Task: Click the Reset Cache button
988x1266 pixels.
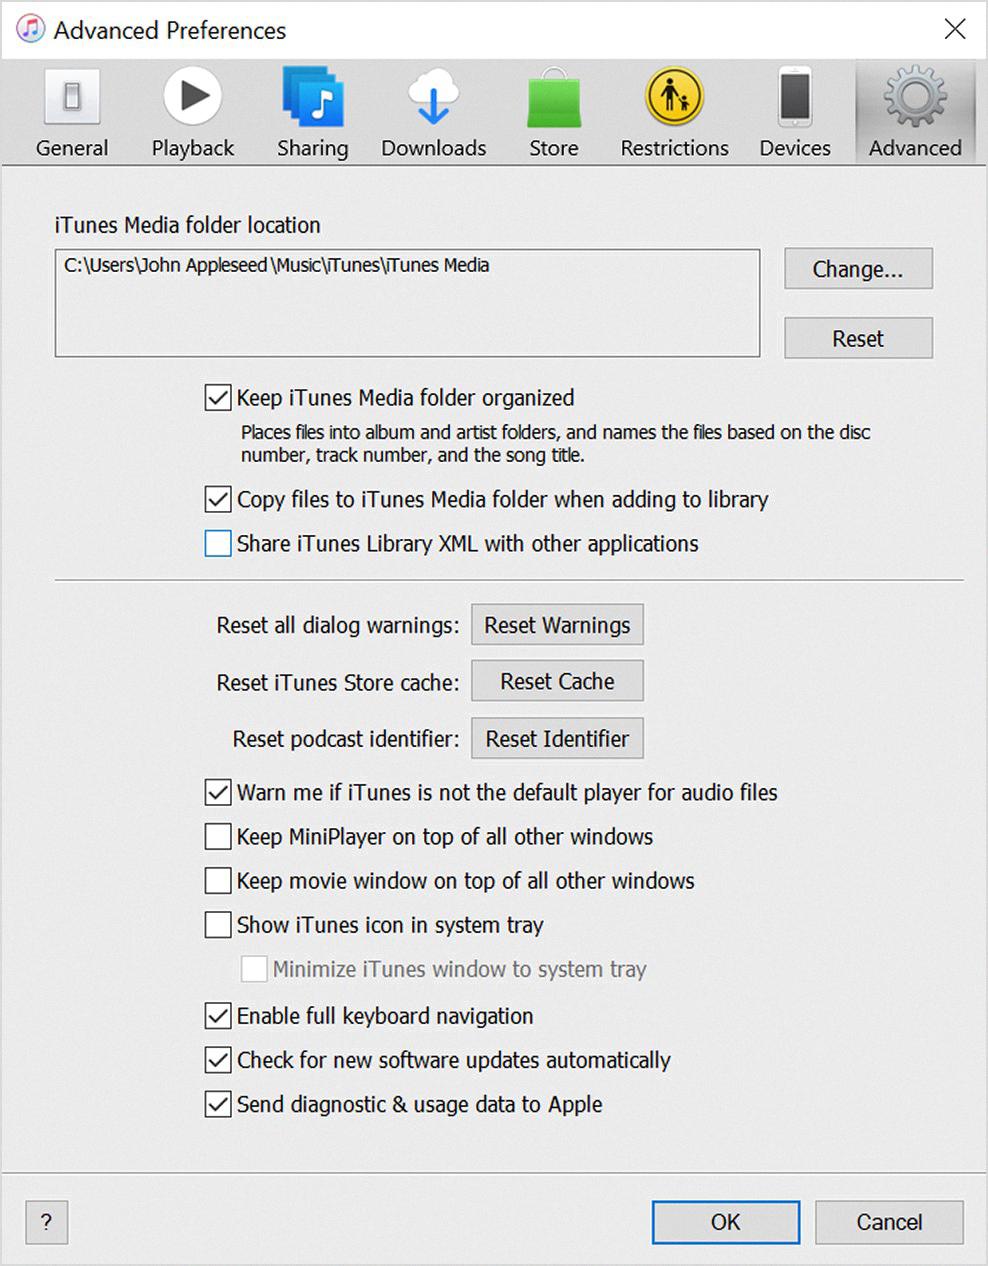Action: (557, 681)
